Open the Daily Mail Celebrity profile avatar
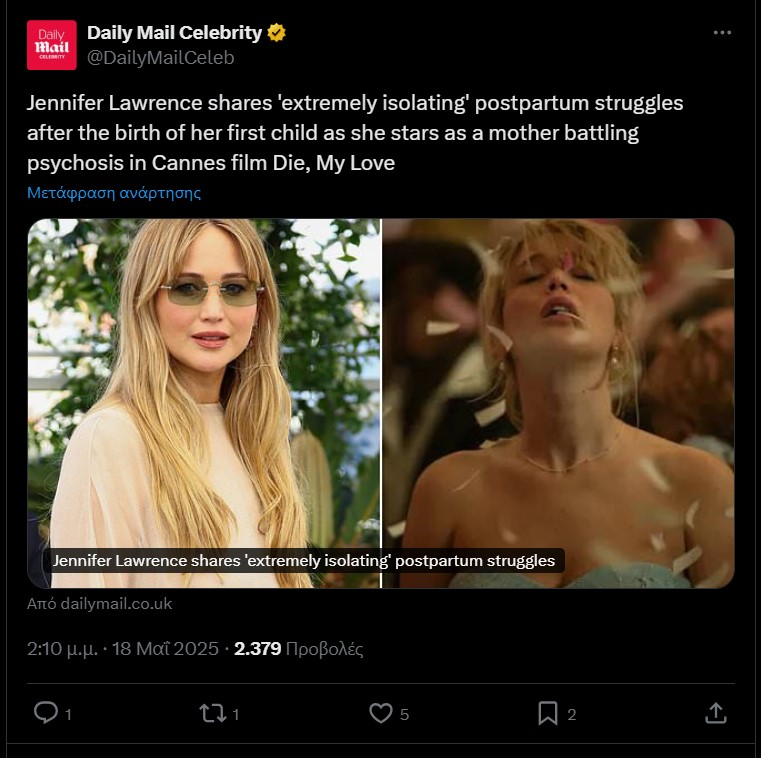761x758 pixels. tap(52, 45)
